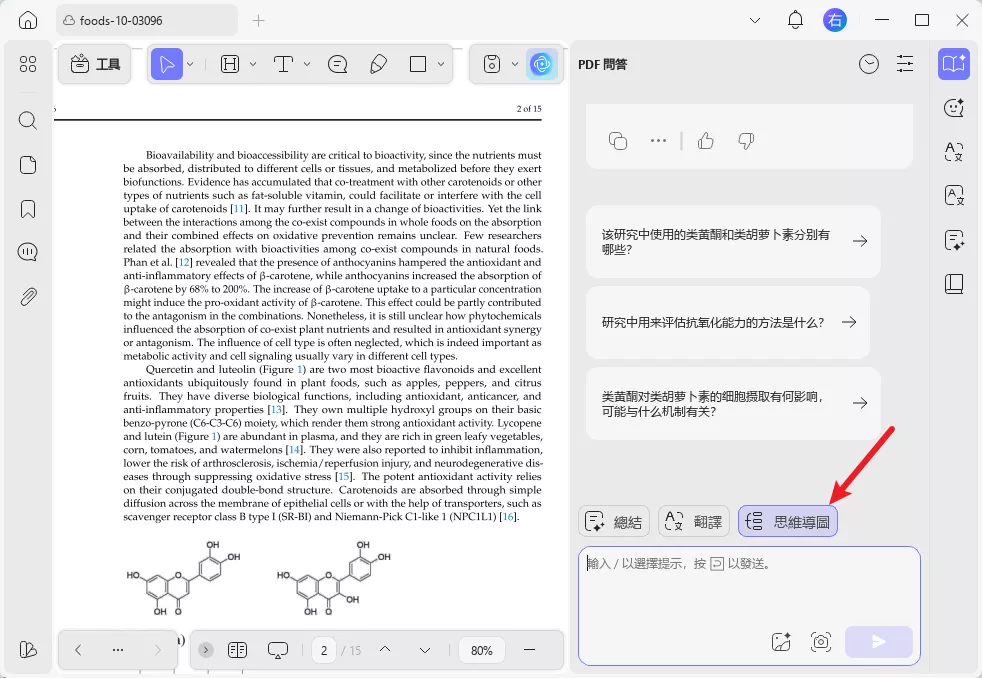Expand the shape tool dropdown arrow
The image size is (982, 678).
click(441, 64)
